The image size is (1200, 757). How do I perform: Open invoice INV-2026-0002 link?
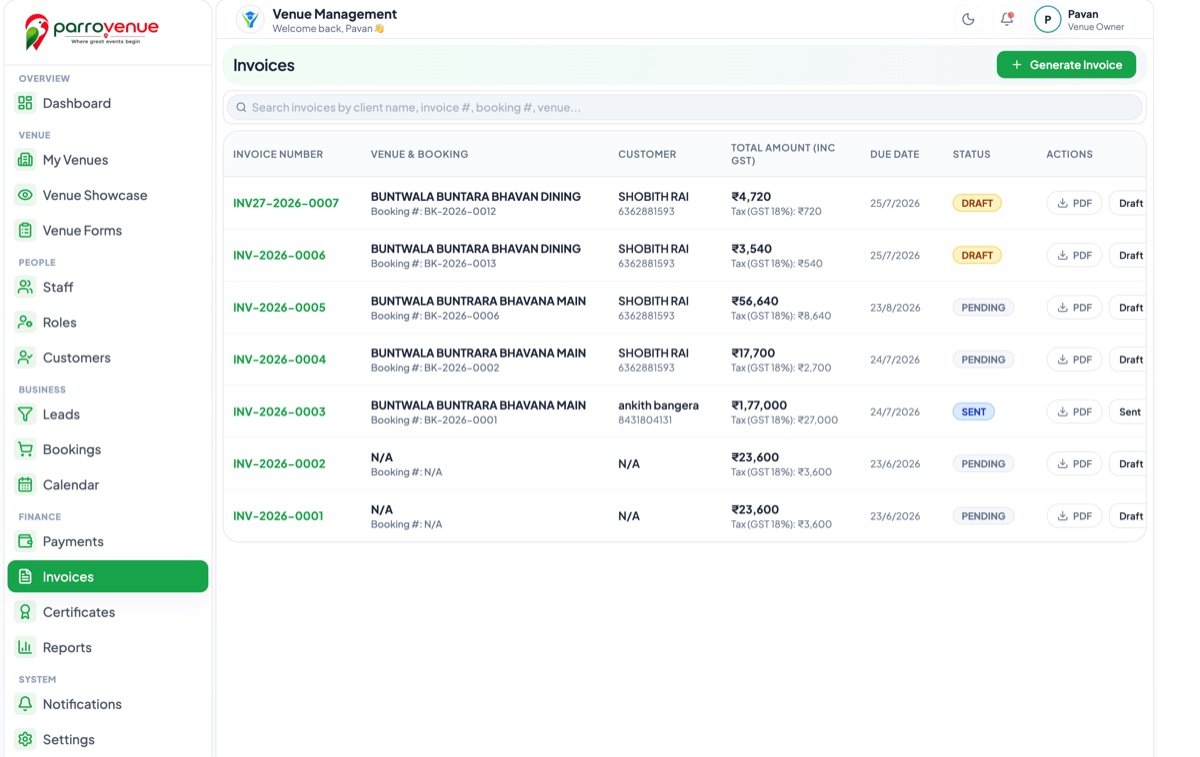pos(279,464)
